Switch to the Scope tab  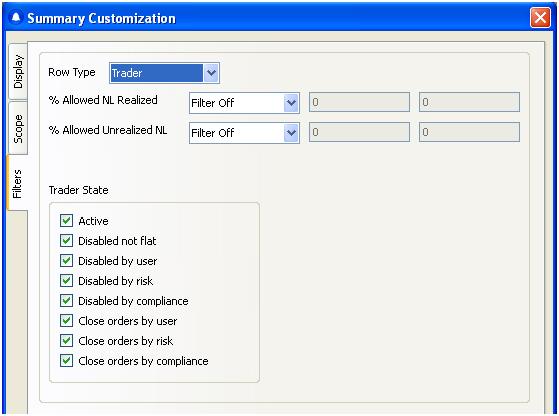point(18,129)
